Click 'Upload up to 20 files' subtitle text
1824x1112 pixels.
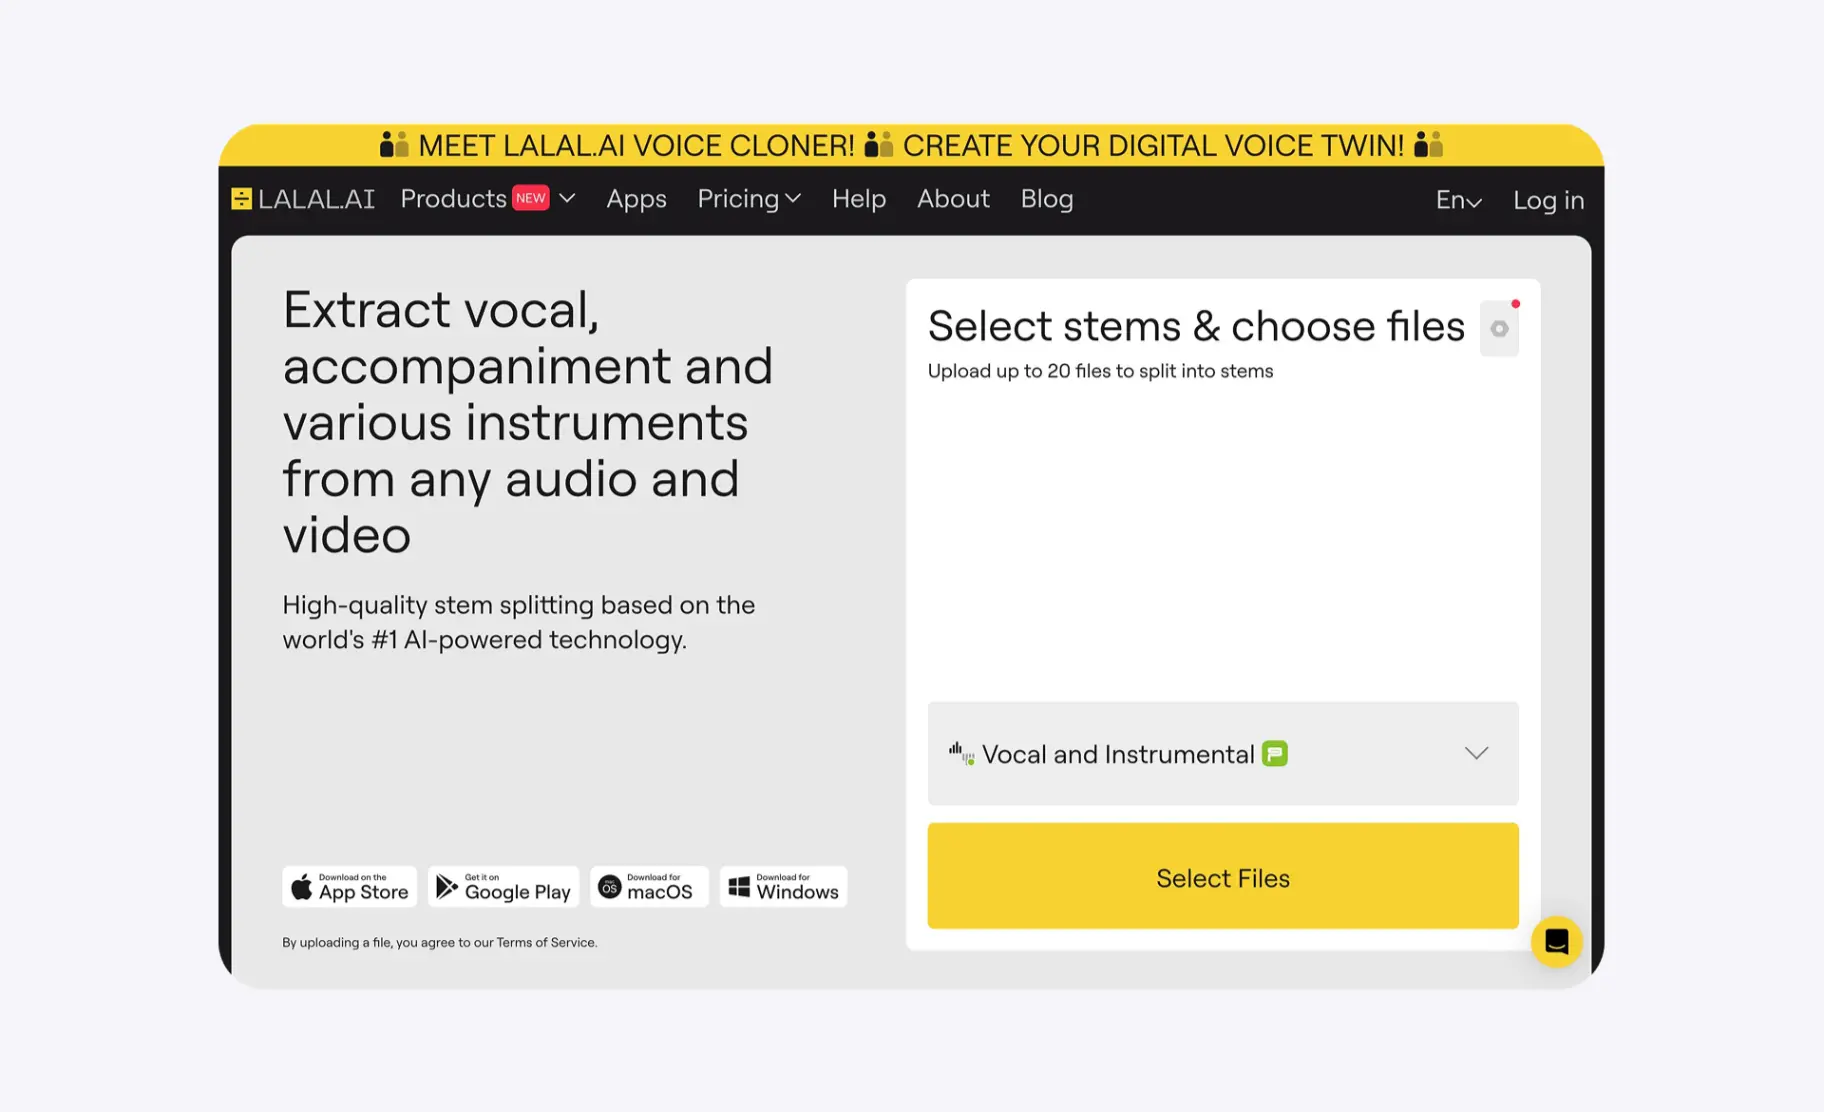click(1100, 371)
